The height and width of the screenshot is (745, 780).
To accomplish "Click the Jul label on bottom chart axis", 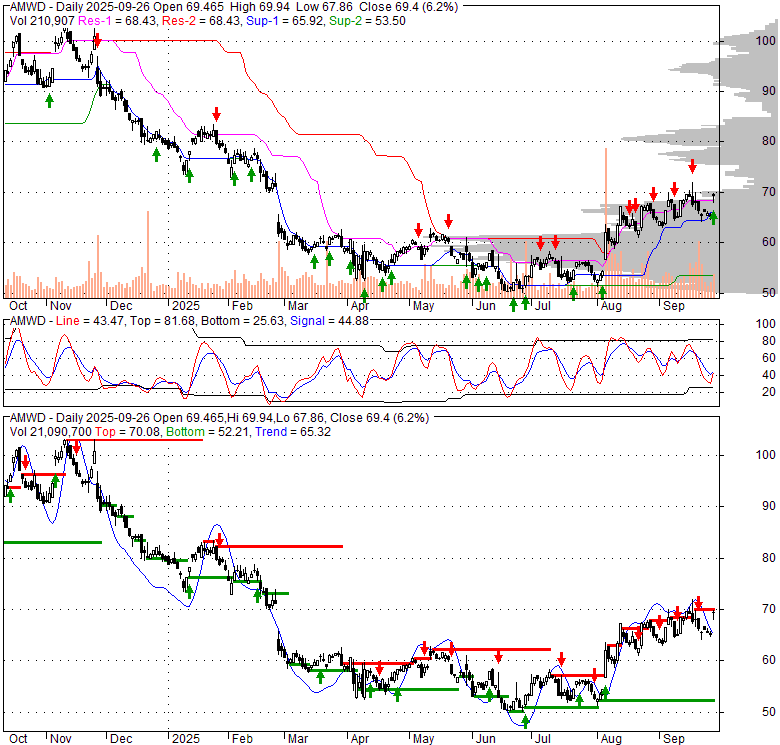I will click(x=543, y=739).
